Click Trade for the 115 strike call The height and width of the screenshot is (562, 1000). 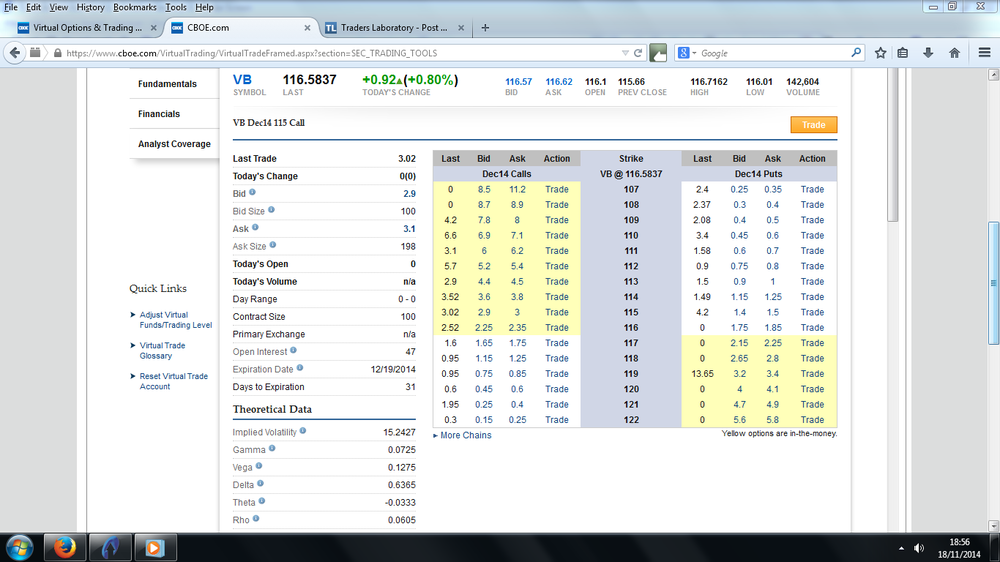pyautogui.click(x=557, y=312)
